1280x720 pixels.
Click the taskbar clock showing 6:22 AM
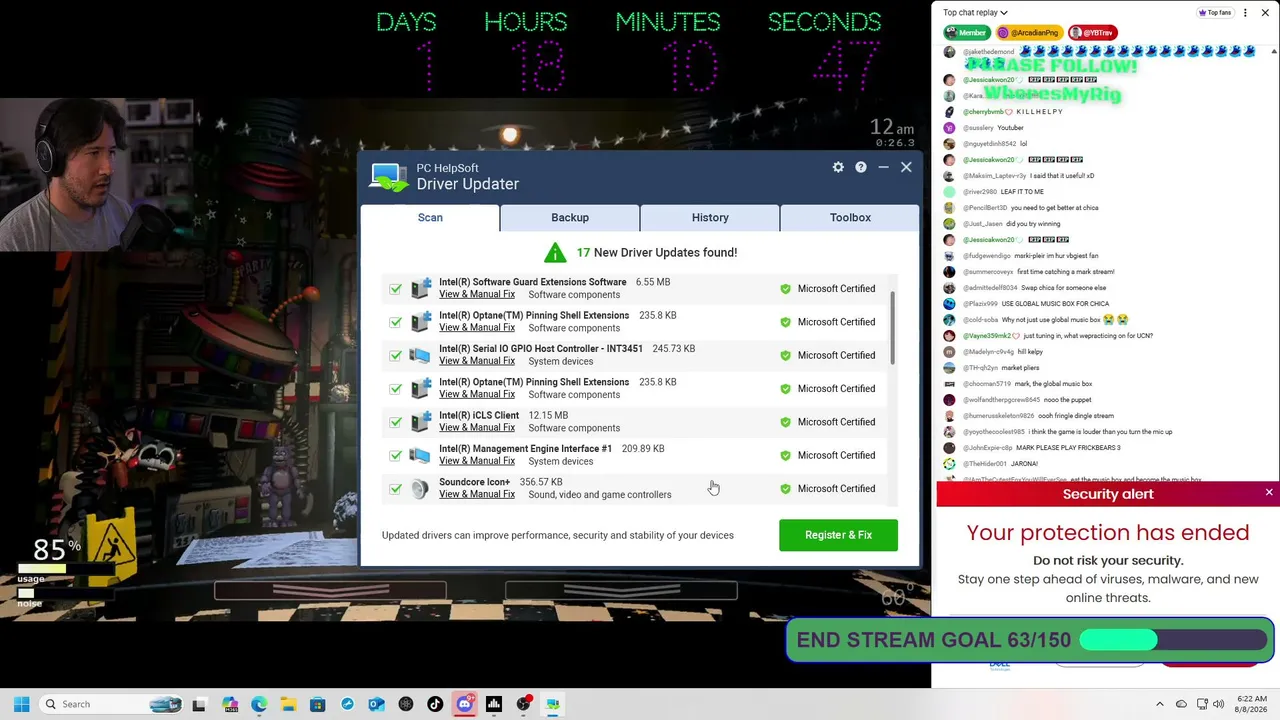click(1251, 704)
